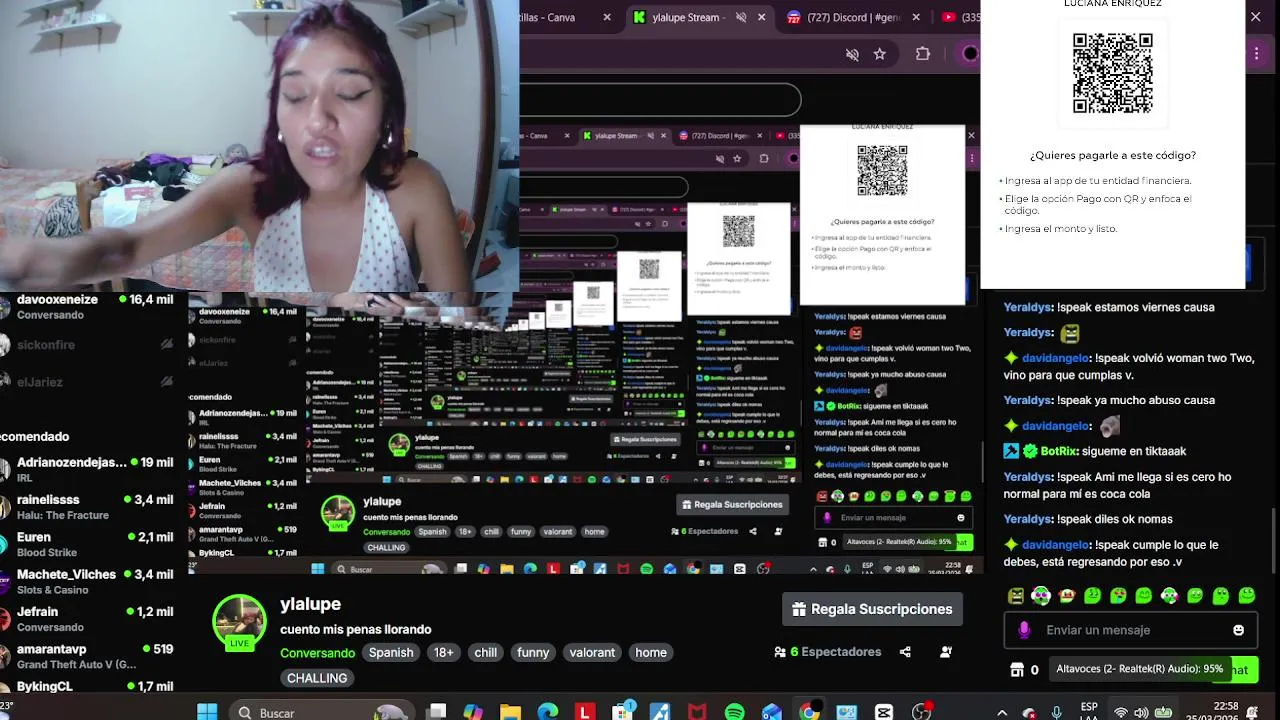Screen dimensions: 1280x720
Task: Open the Conversando category link
Action: click(x=317, y=653)
